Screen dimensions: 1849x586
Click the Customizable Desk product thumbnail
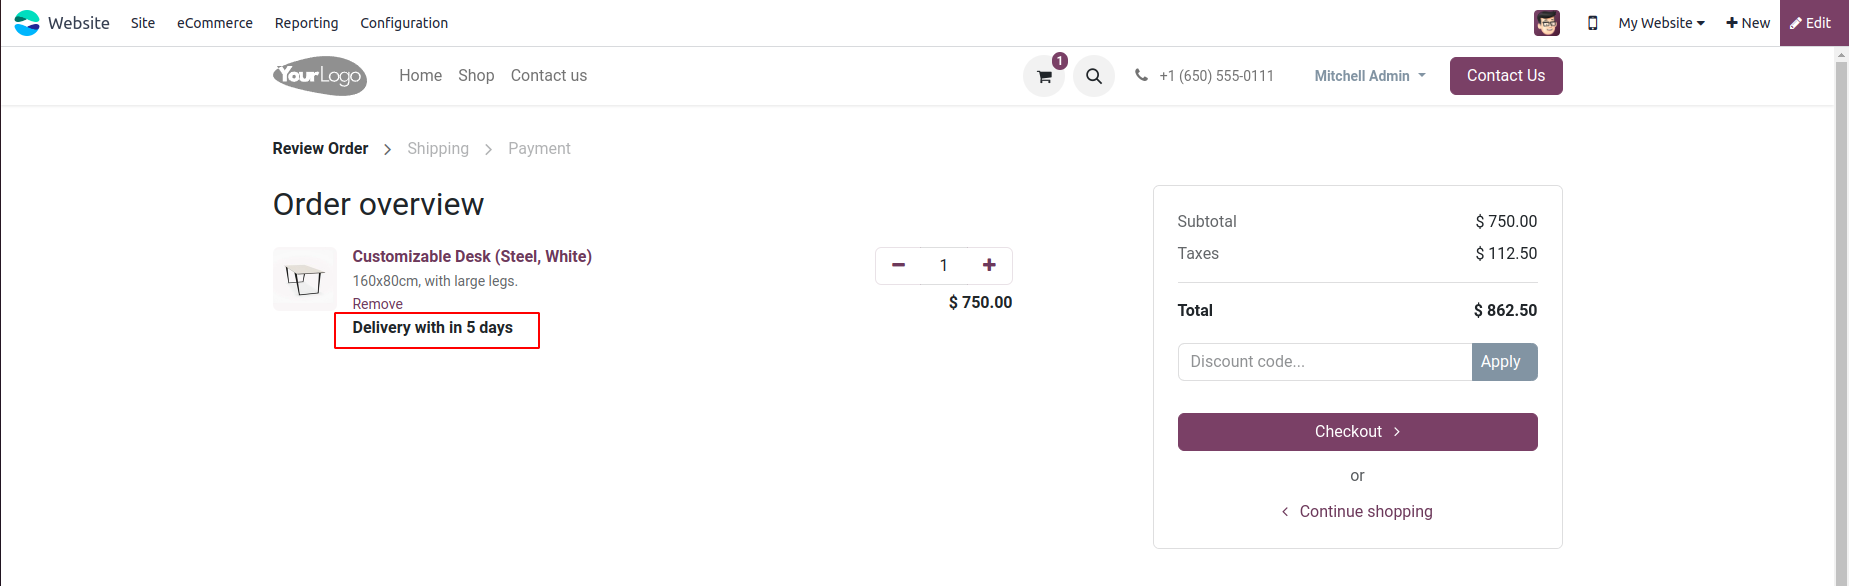coord(304,279)
